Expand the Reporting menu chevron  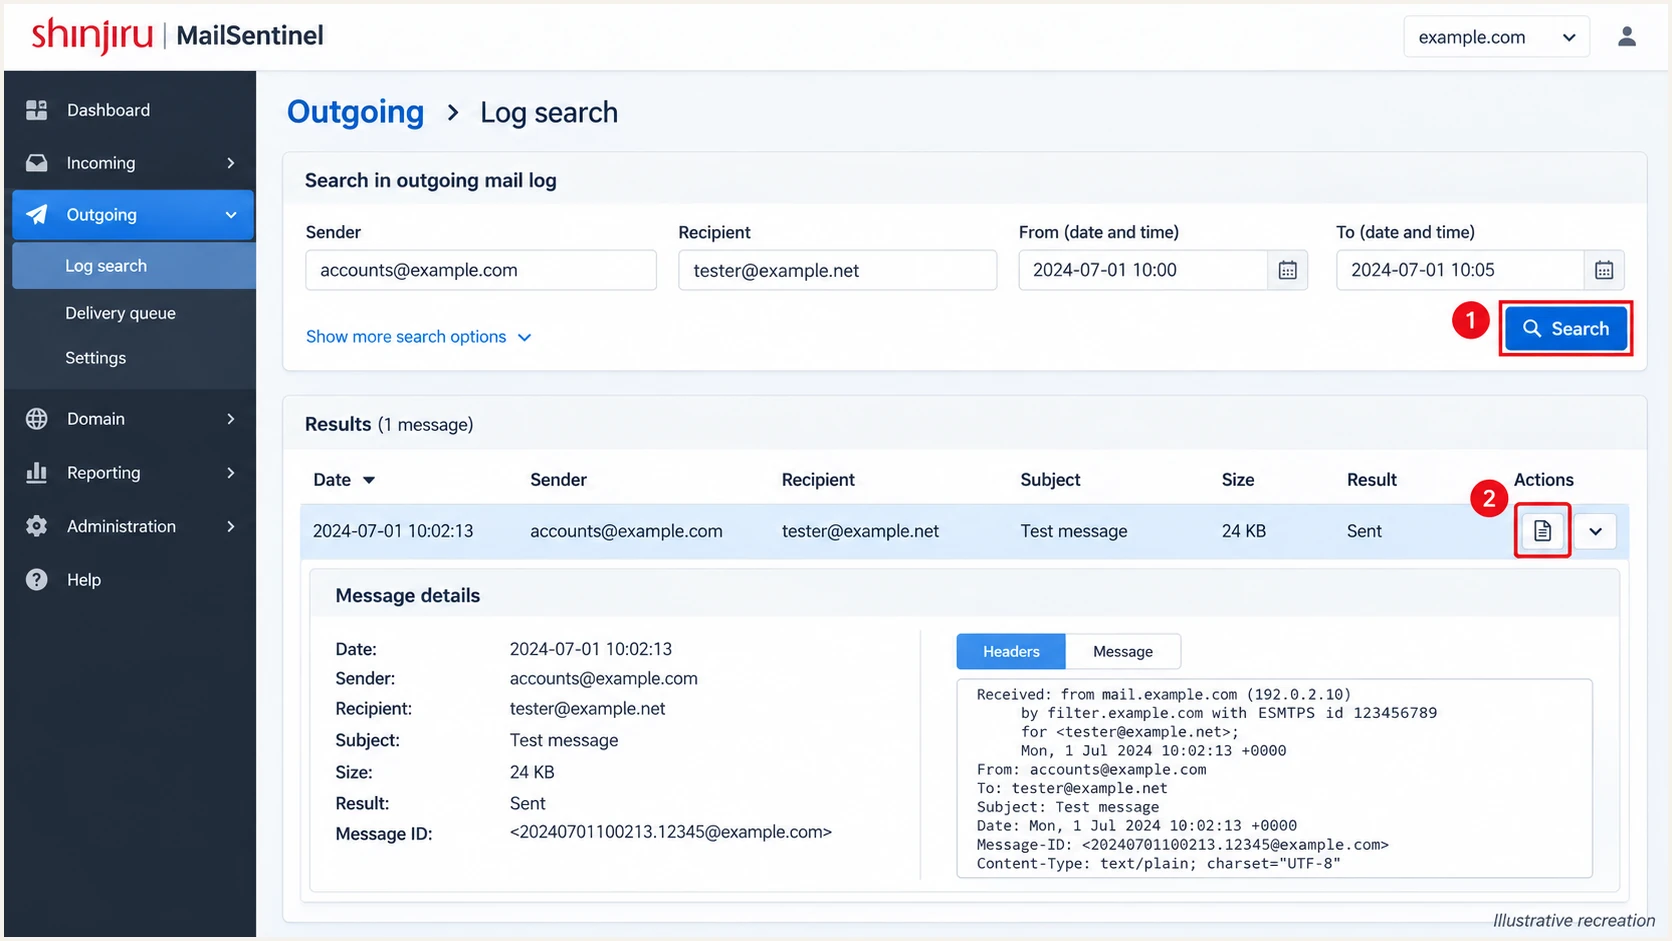[x=231, y=472]
